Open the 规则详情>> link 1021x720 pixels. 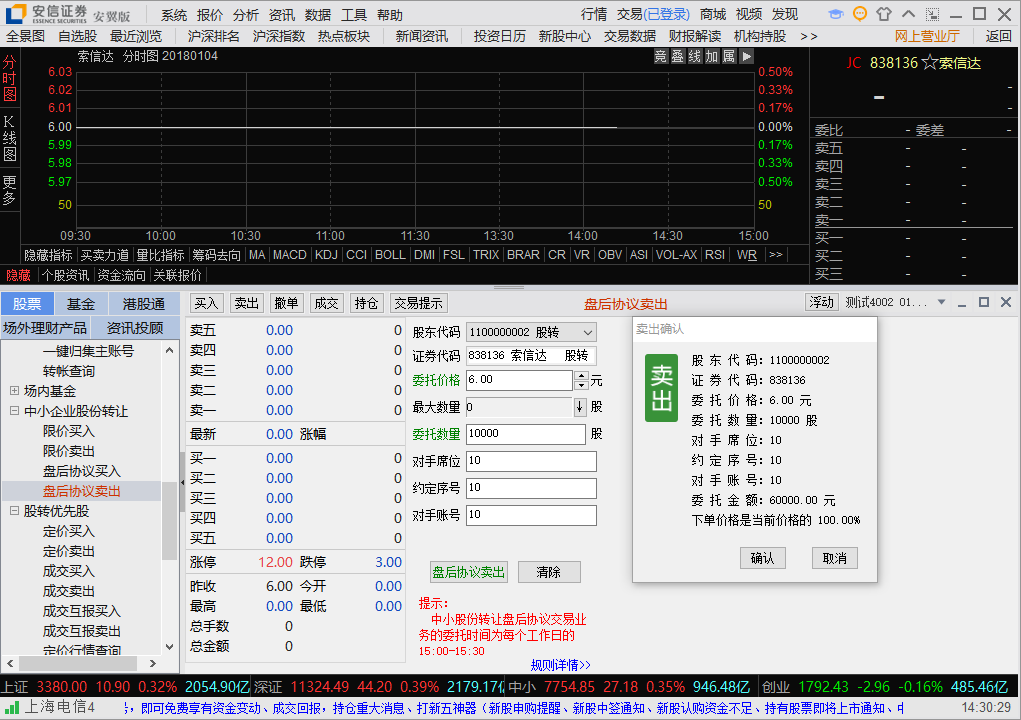point(561,665)
